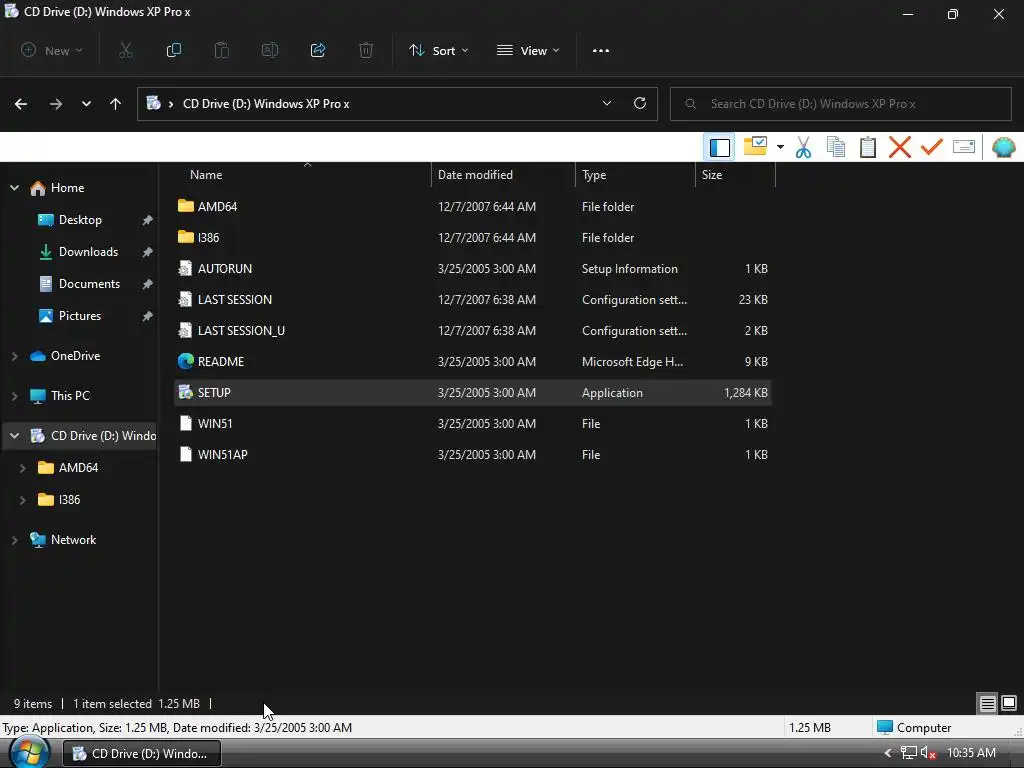Screen dimensions: 1024x768
Task: Expand the I386 node in sidebar
Action: point(23,500)
